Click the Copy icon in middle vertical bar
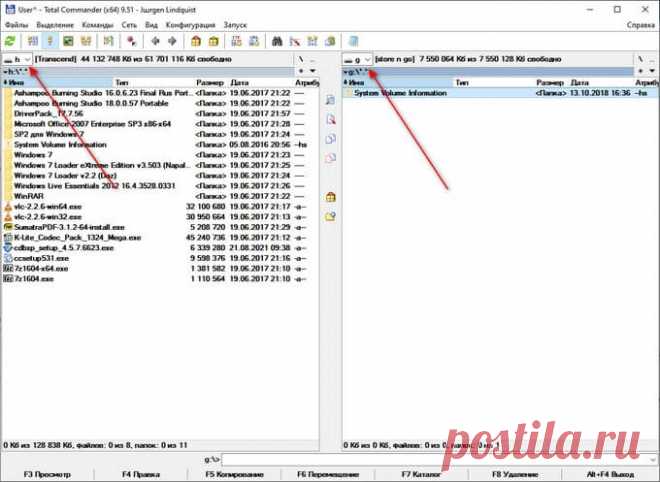This screenshot has height=482, width=660. pyautogui.click(x=330, y=139)
